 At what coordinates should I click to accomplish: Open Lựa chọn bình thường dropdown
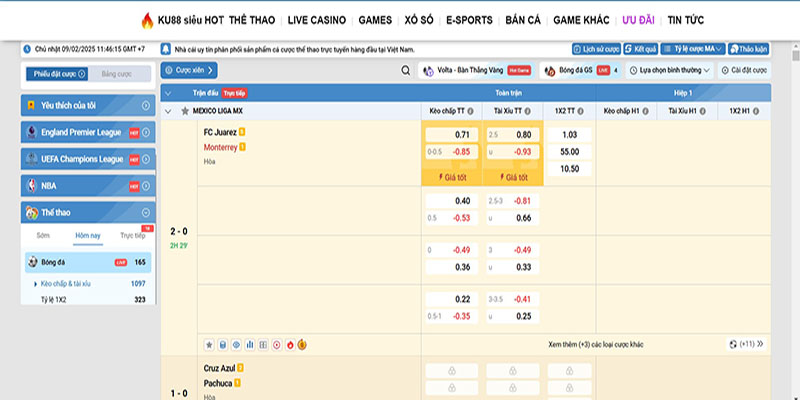676,71
